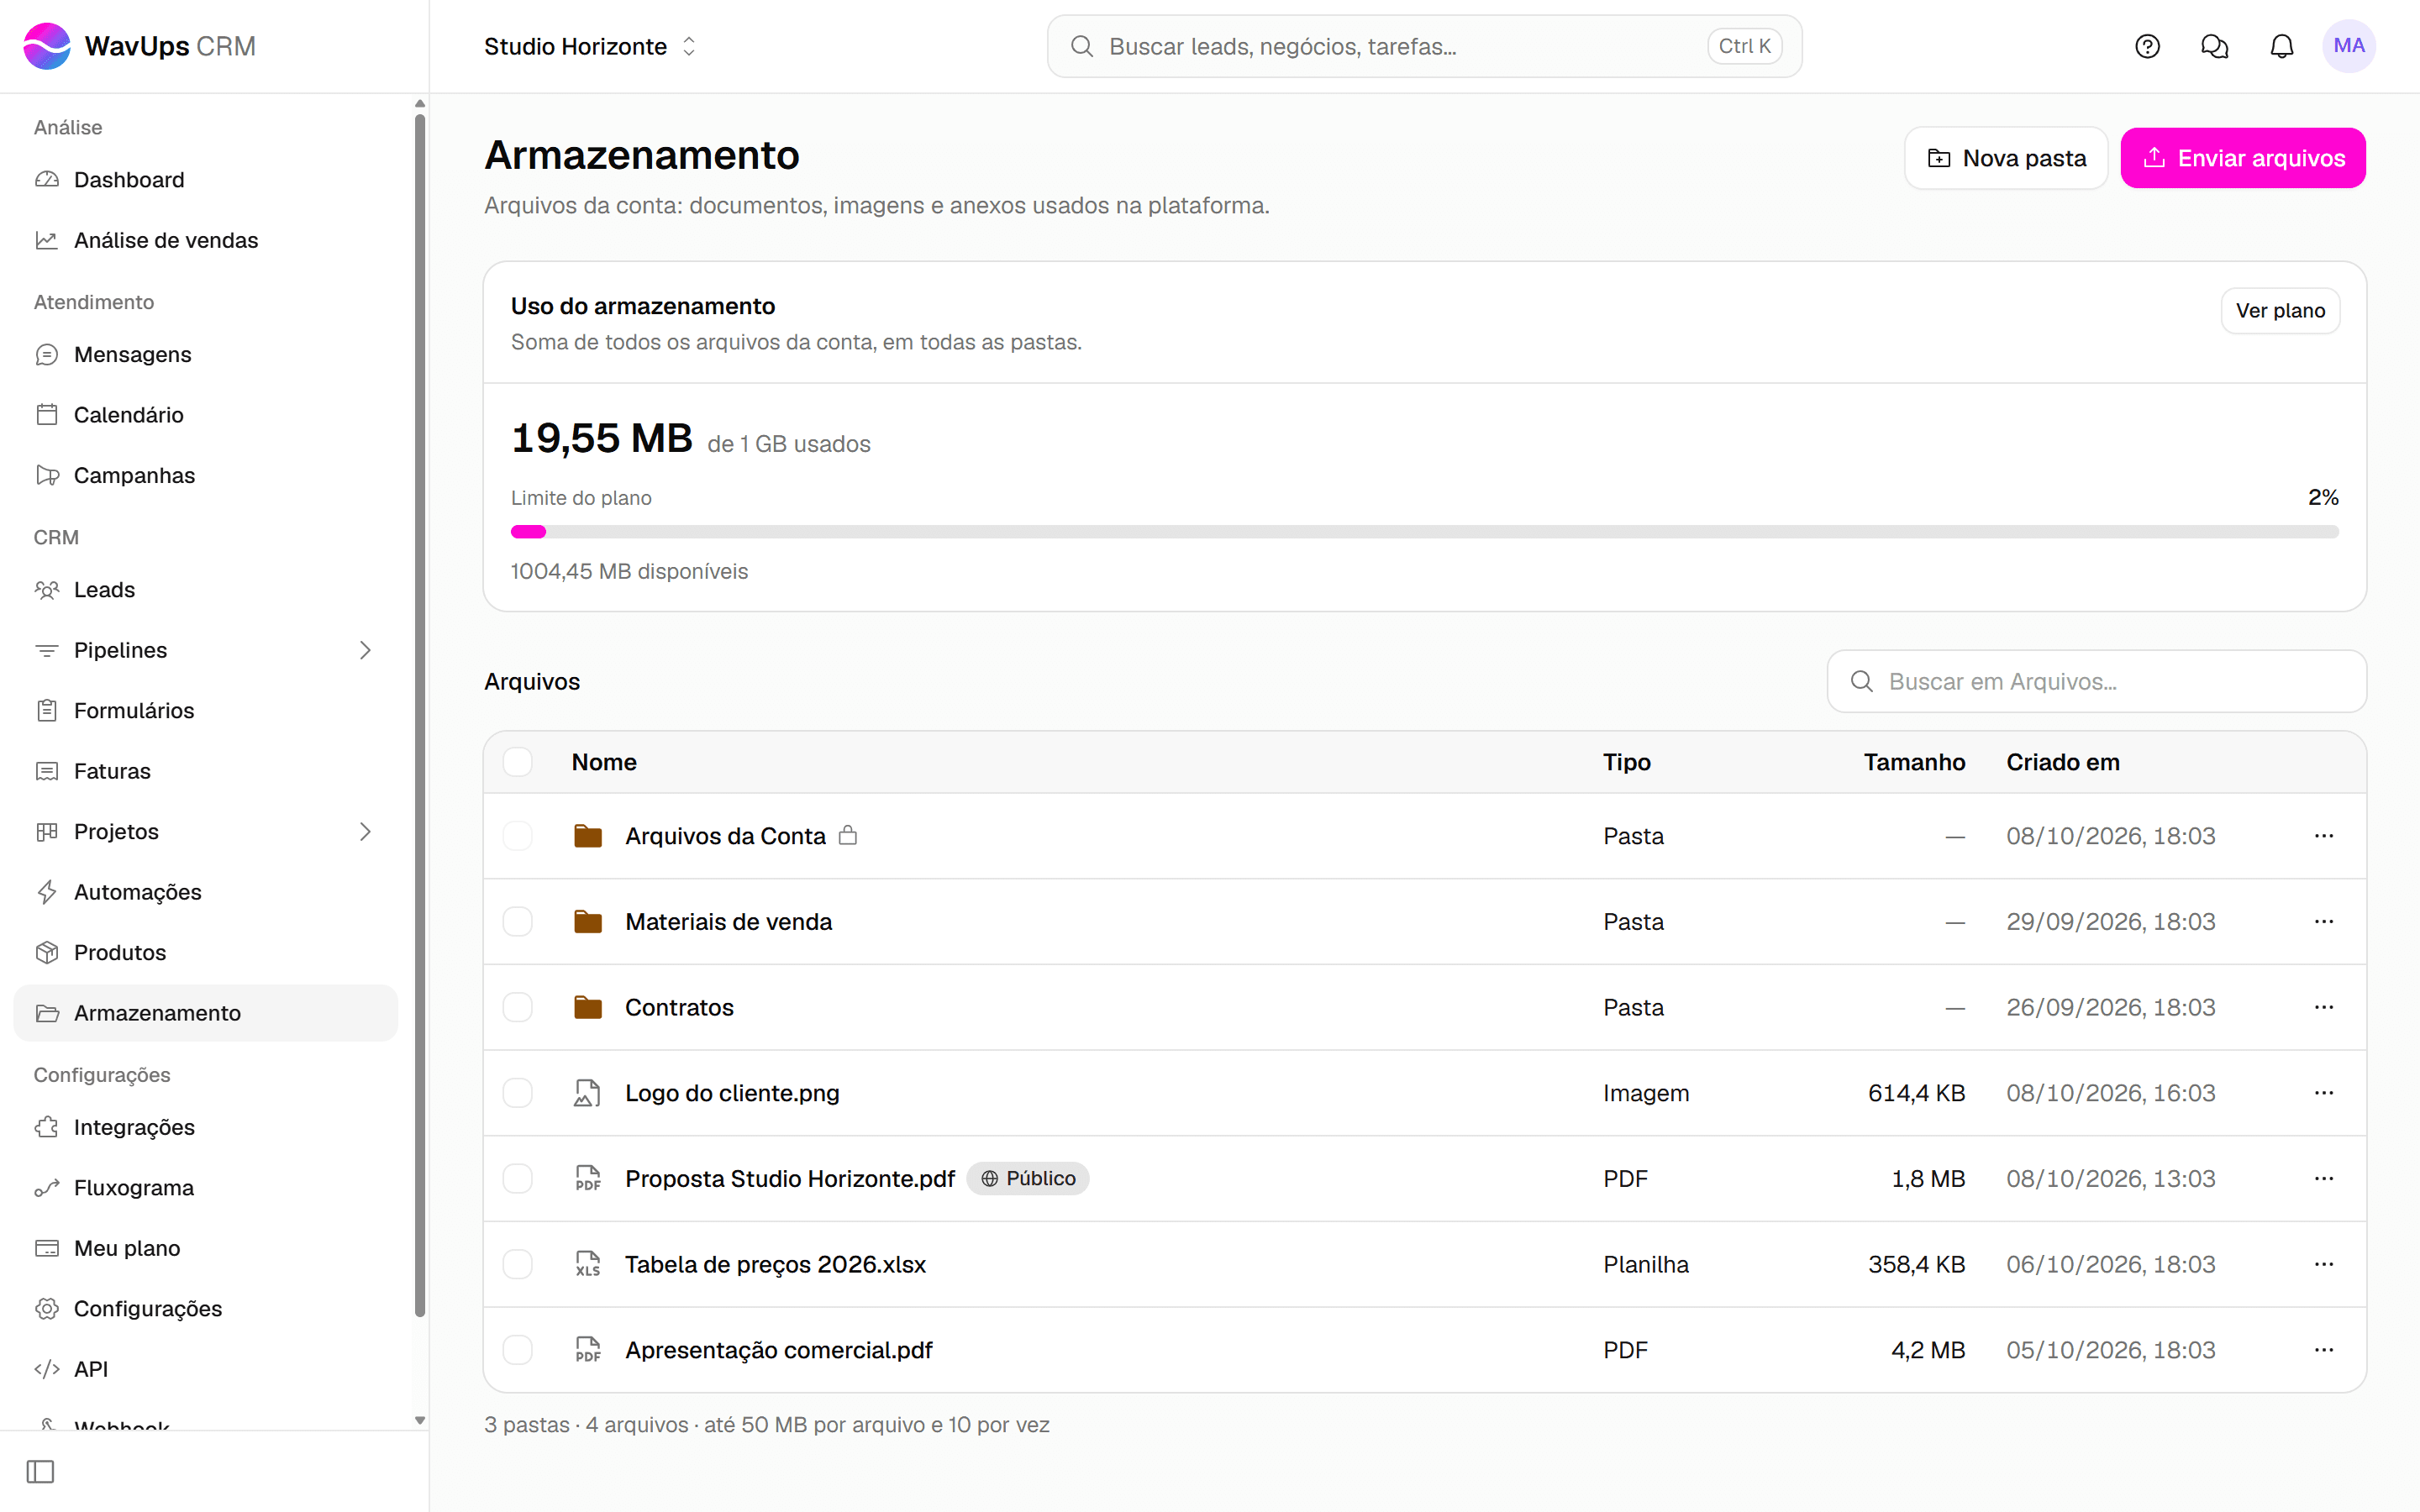
Task: Check the Materiais de venda row checkbox
Action: point(517,921)
